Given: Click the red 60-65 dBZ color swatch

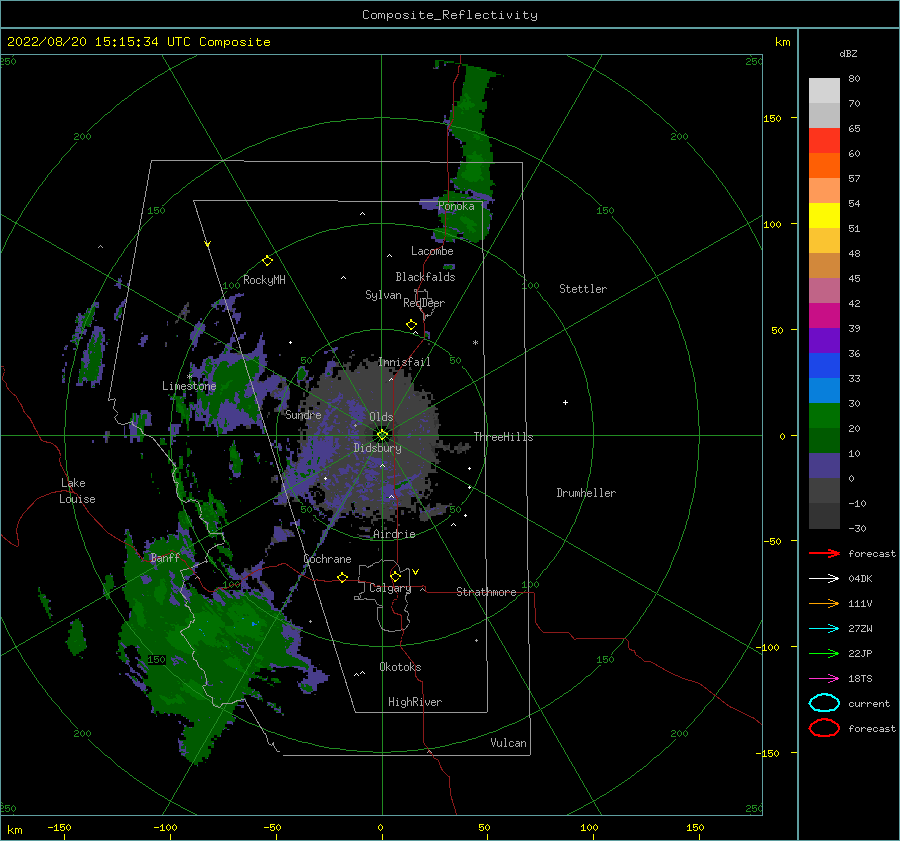Looking at the screenshot, I should pos(824,141).
